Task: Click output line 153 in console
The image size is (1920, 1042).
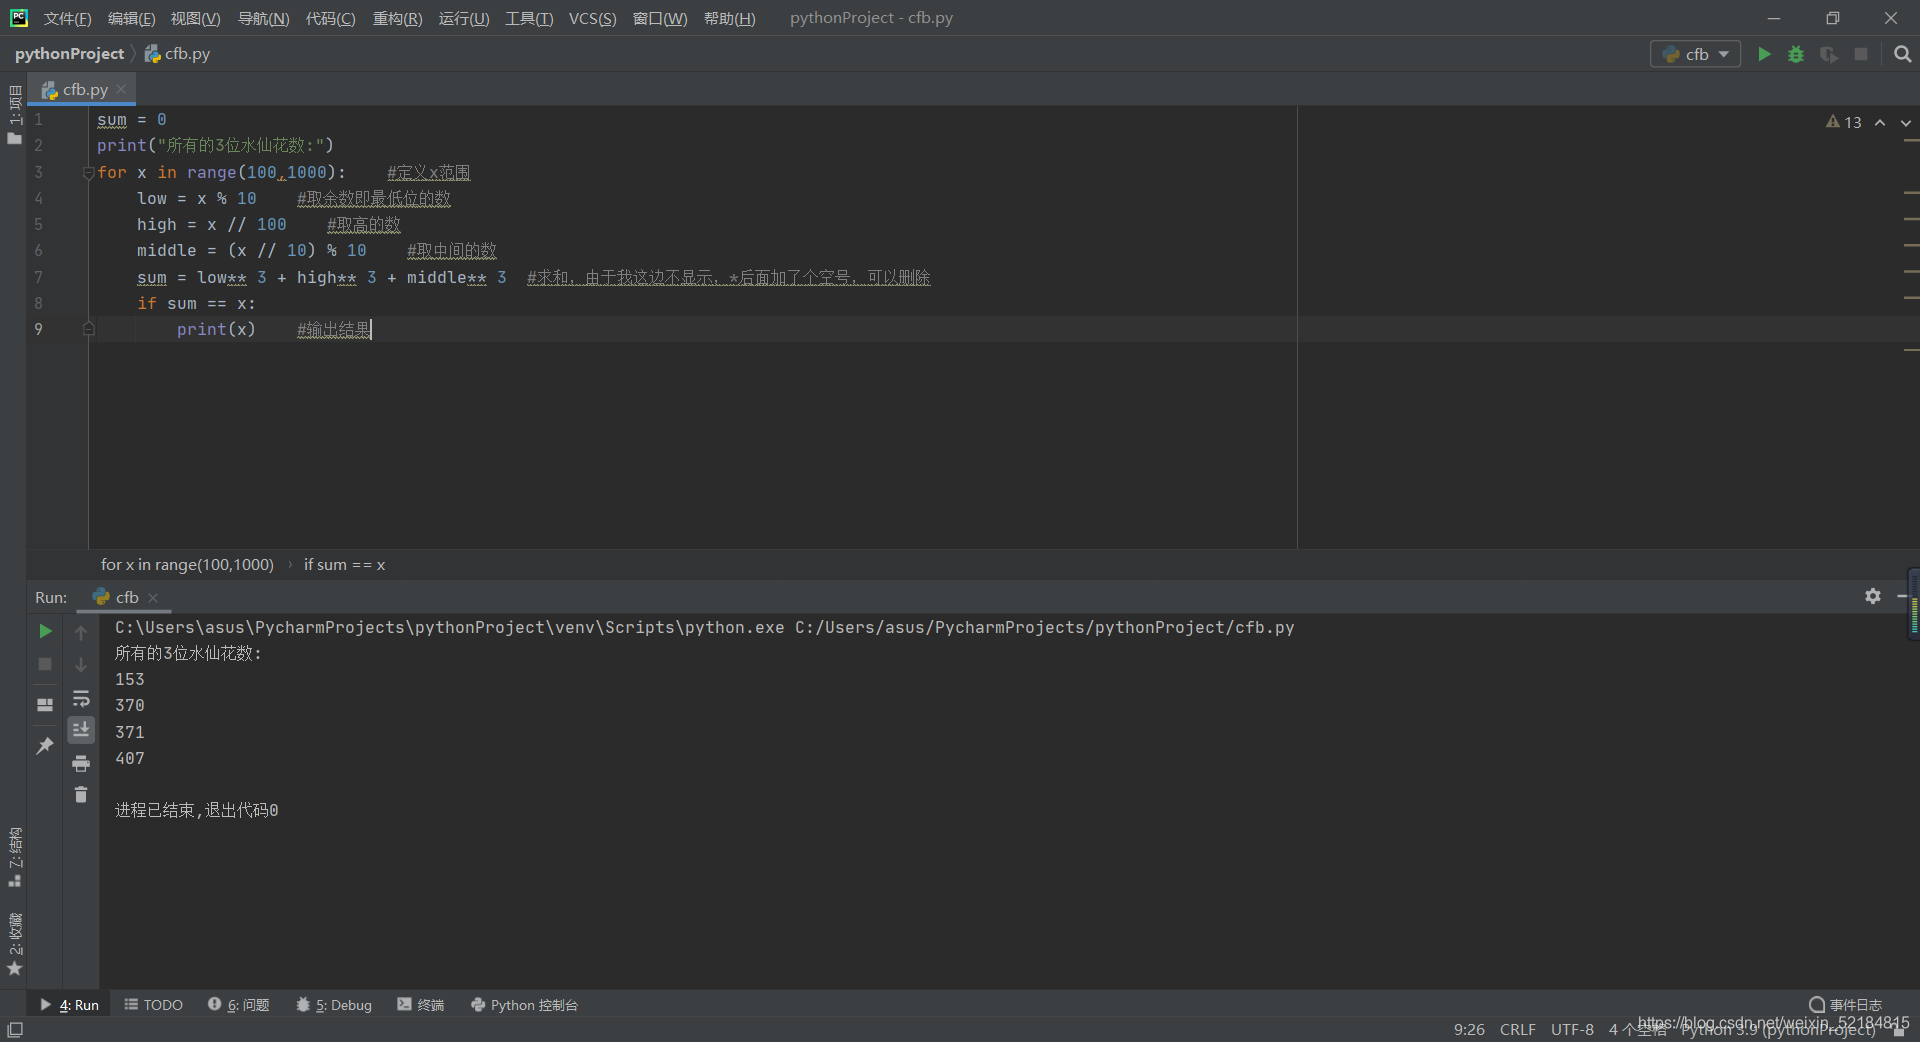Action: click(x=130, y=680)
